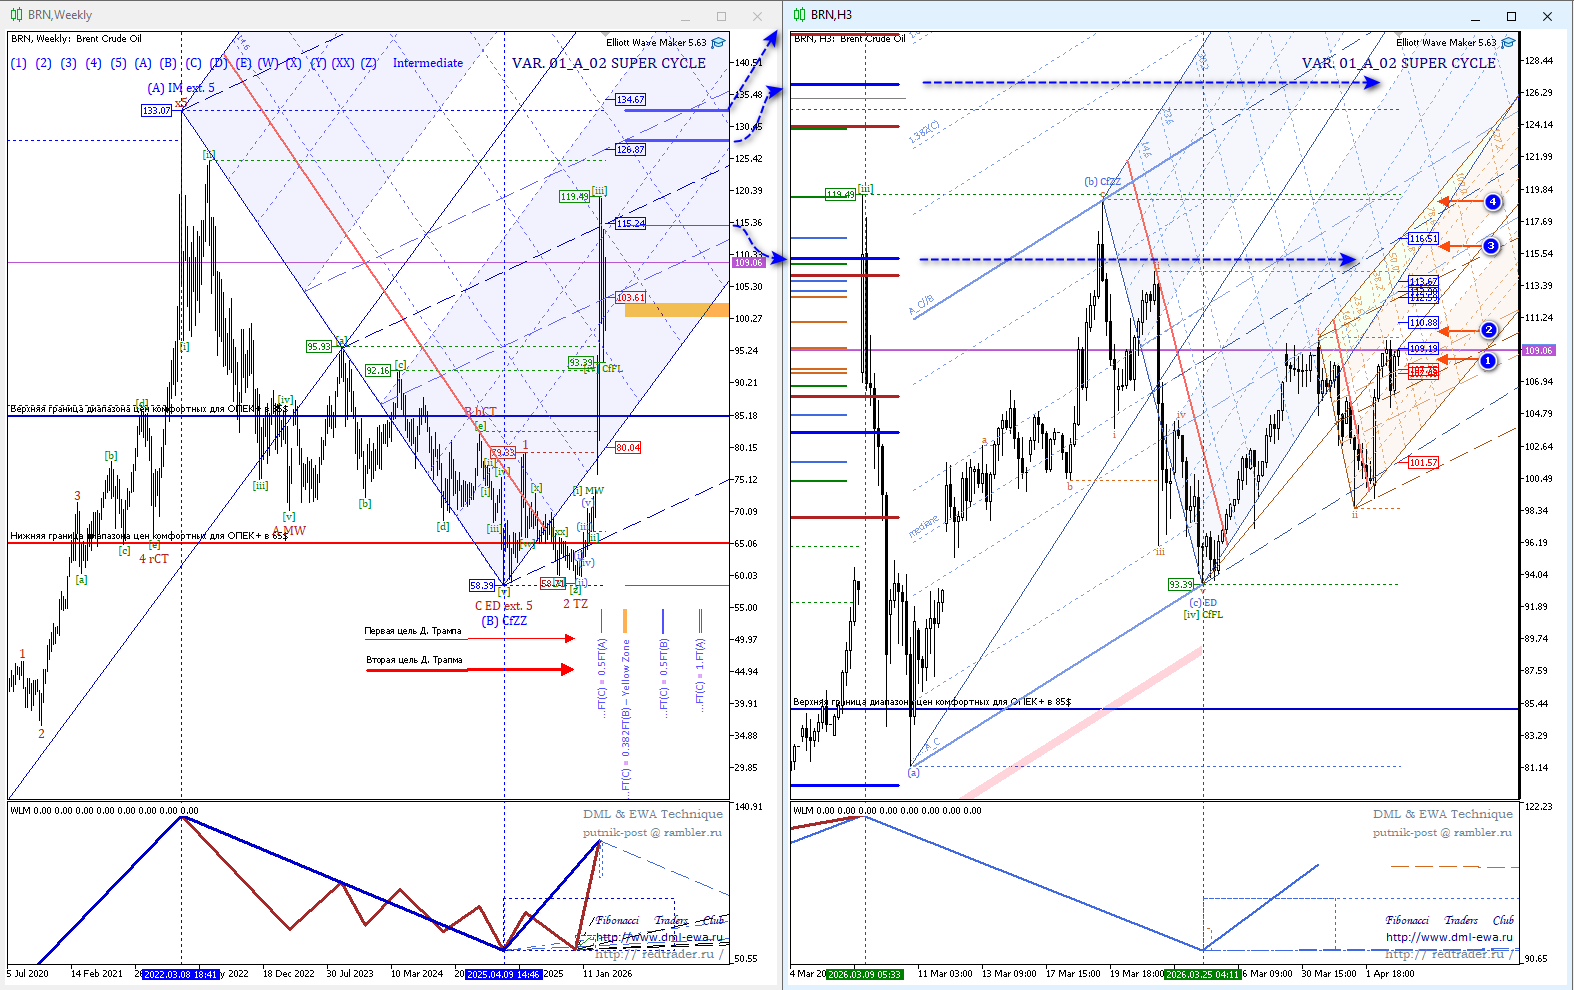Click numbered marker 2 circle on H3 chart
The height and width of the screenshot is (990, 1574).
[x=1489, y=330]
